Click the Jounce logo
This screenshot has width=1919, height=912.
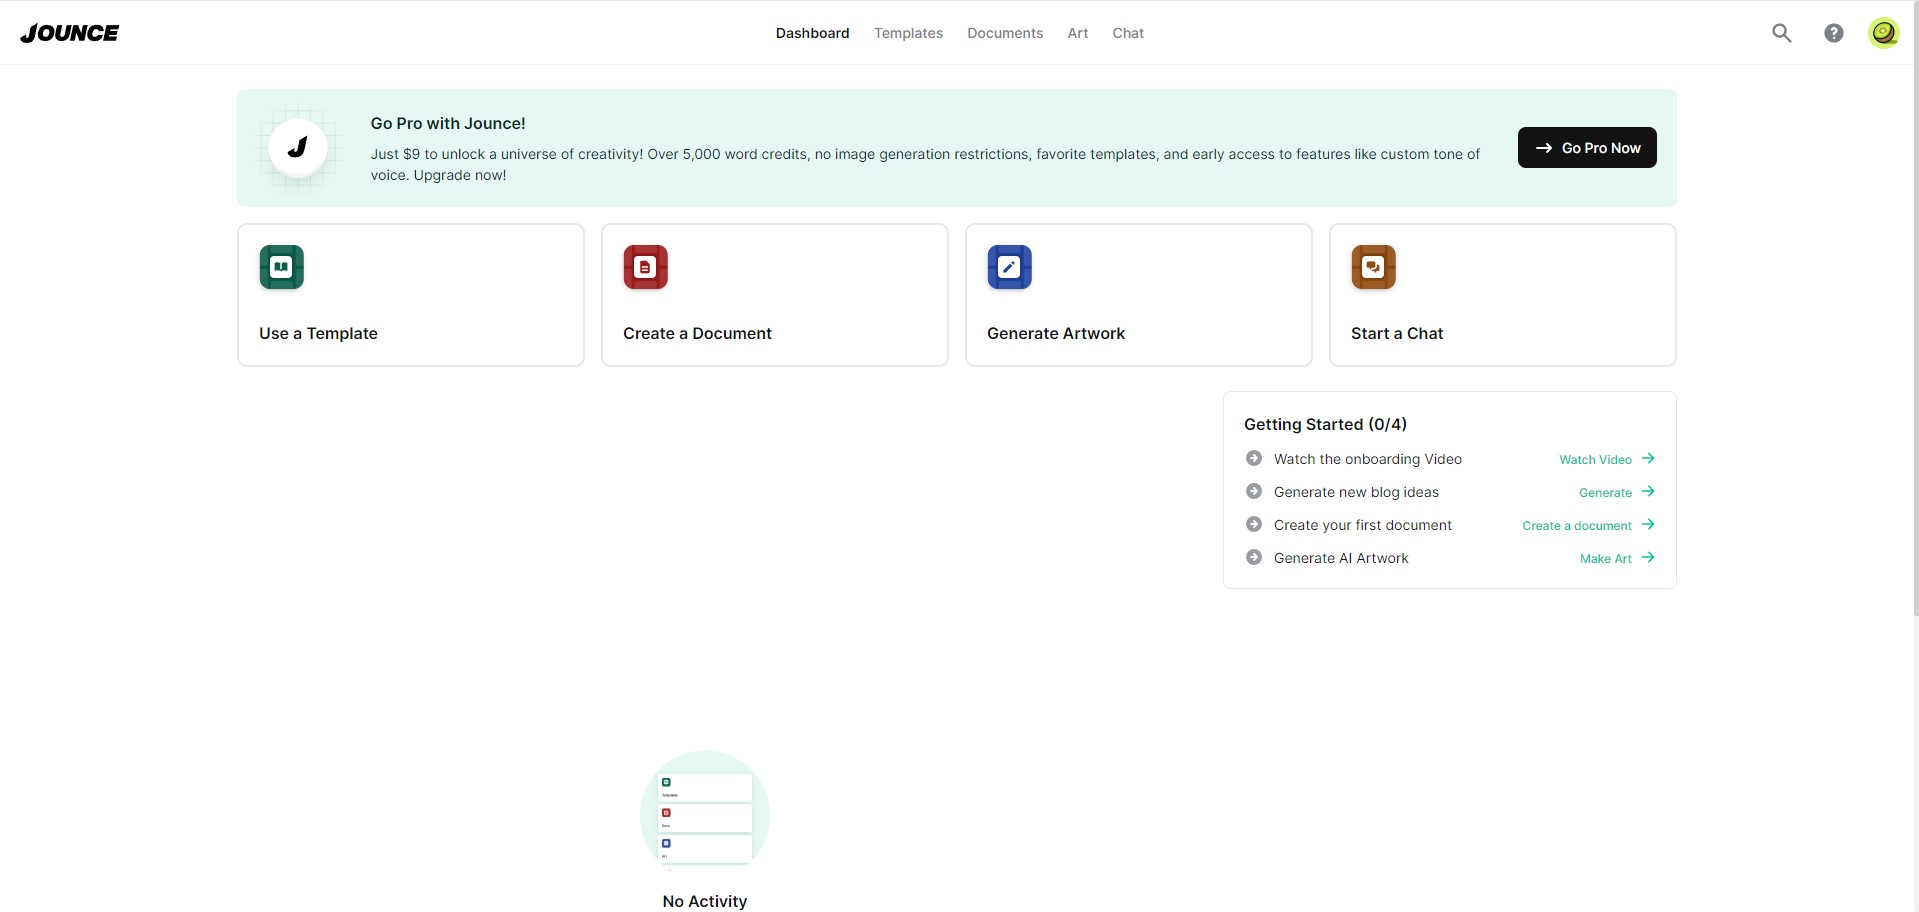pos(70,33)
